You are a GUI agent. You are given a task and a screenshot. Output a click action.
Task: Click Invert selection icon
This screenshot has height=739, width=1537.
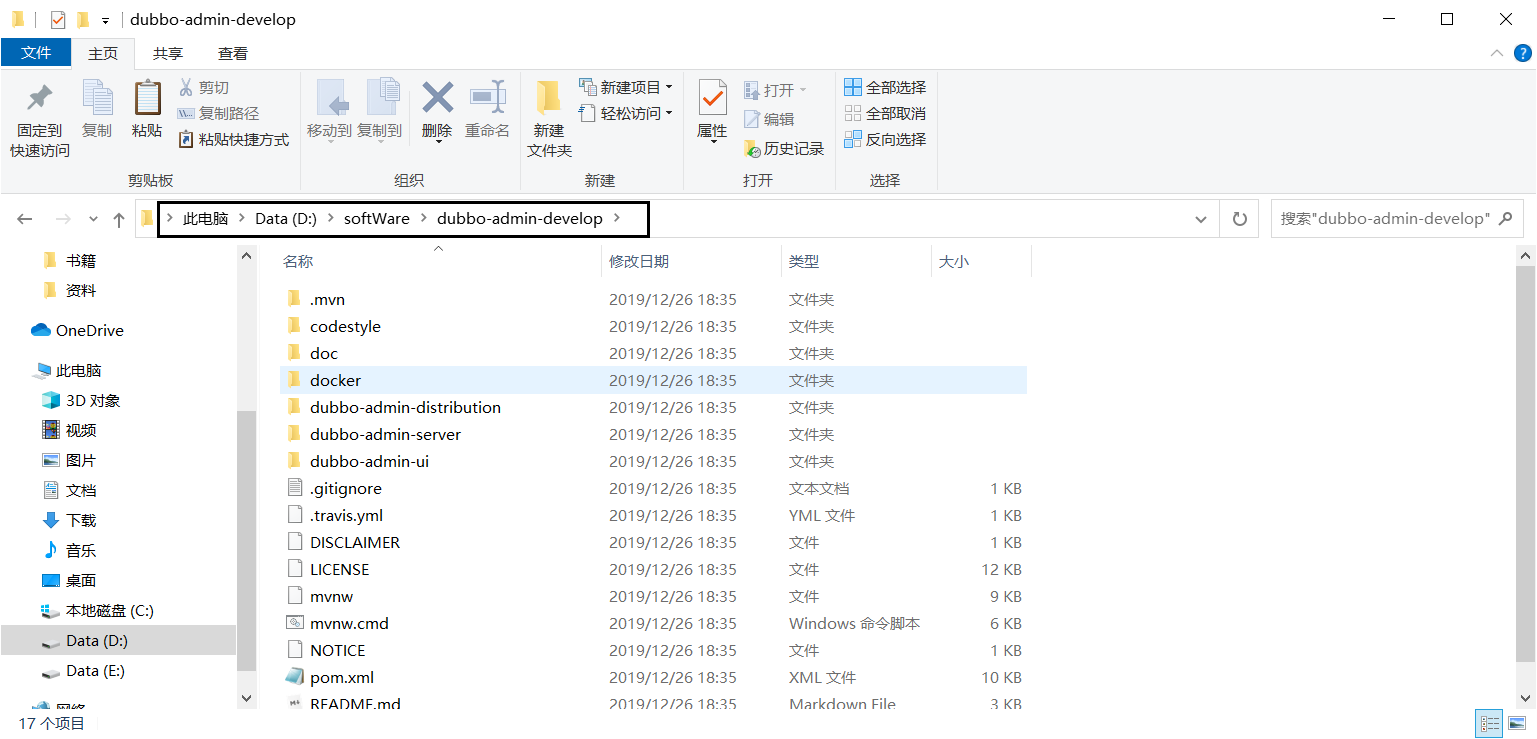853,140
